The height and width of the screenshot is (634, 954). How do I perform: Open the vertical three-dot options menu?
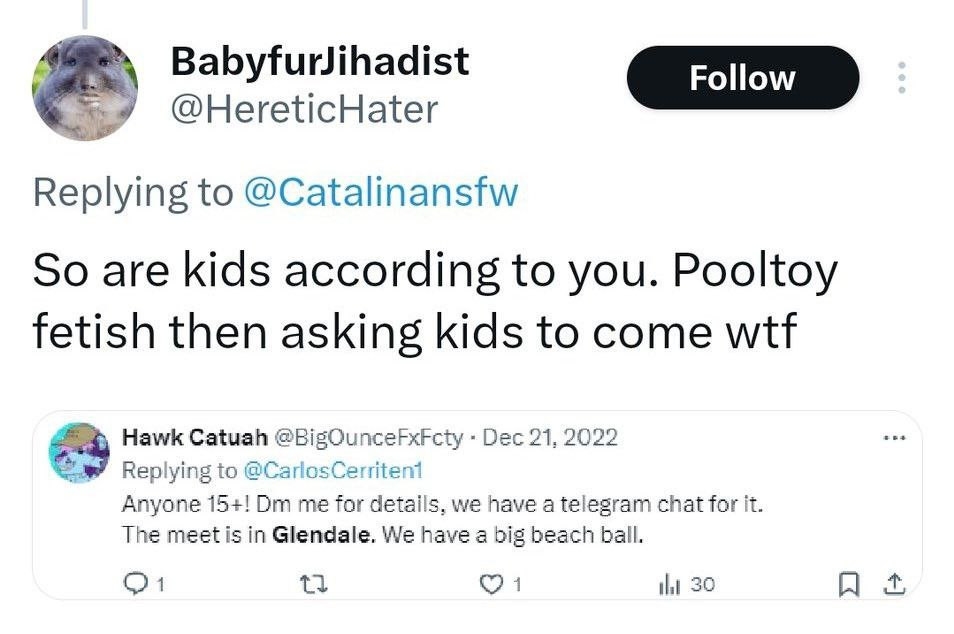(901, 78)
